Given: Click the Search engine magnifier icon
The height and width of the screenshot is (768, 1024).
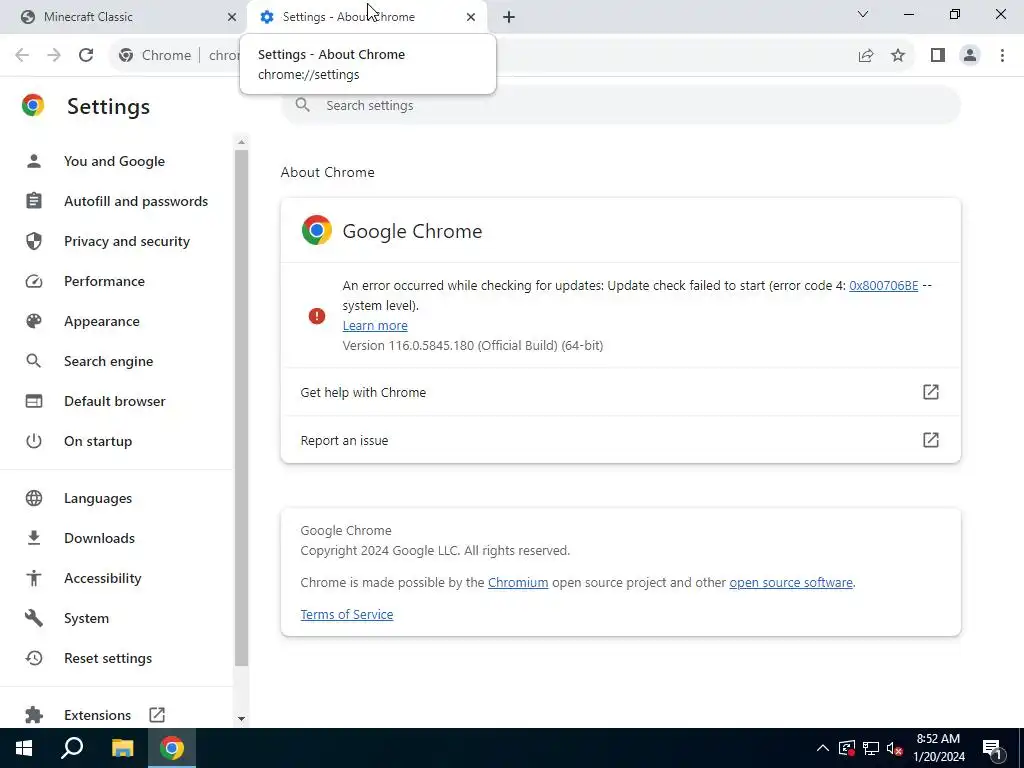Looking at the screenshot, I should [x=34, y=361].
